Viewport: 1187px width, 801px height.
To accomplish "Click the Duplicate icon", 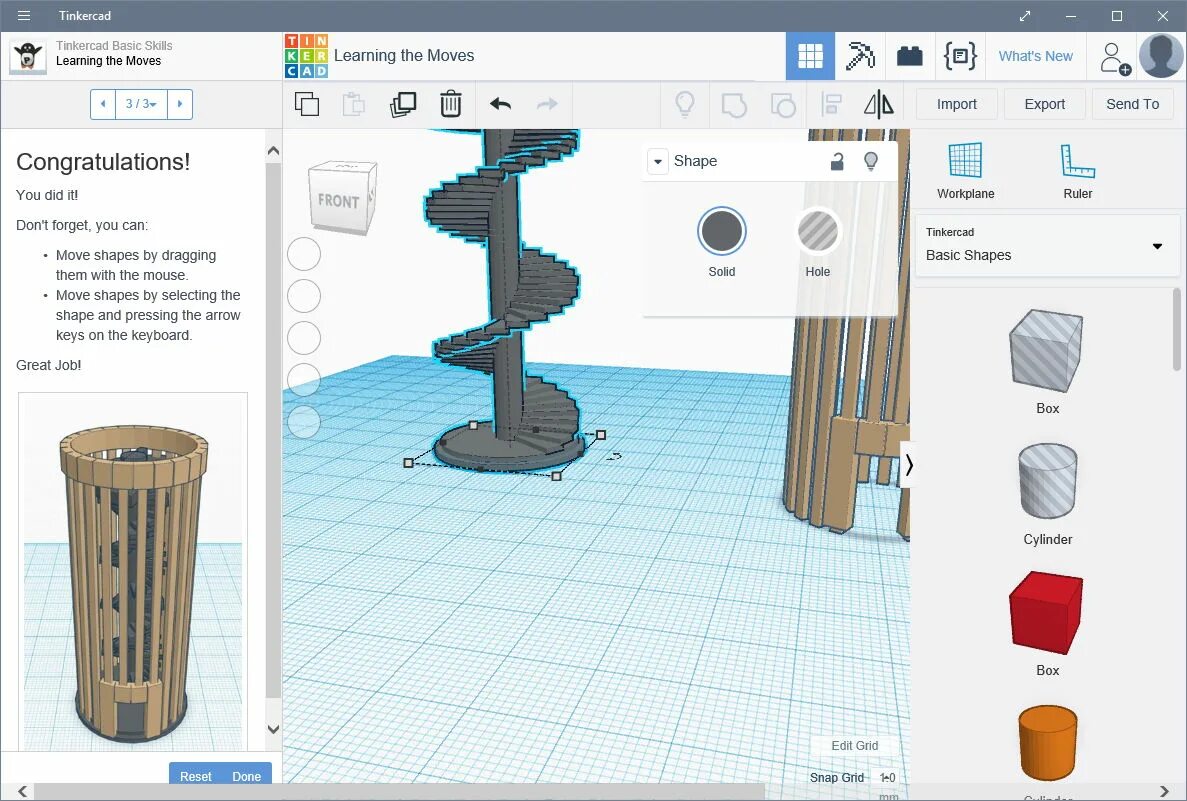I will pyautogui.click(x=403, y=104).
